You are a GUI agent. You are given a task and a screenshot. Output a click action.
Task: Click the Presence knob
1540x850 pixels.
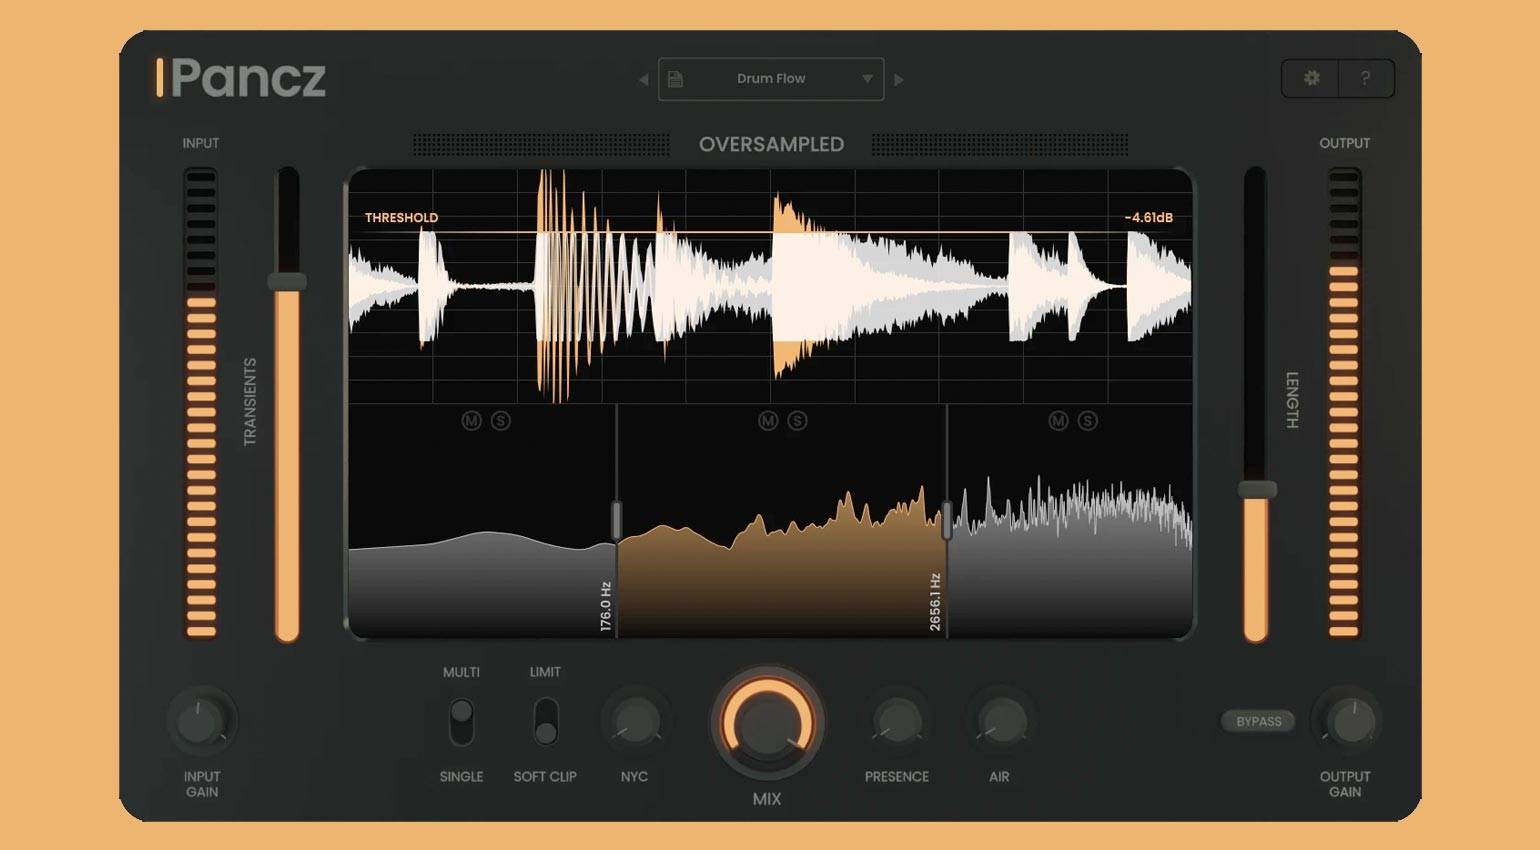coord(897,721)
